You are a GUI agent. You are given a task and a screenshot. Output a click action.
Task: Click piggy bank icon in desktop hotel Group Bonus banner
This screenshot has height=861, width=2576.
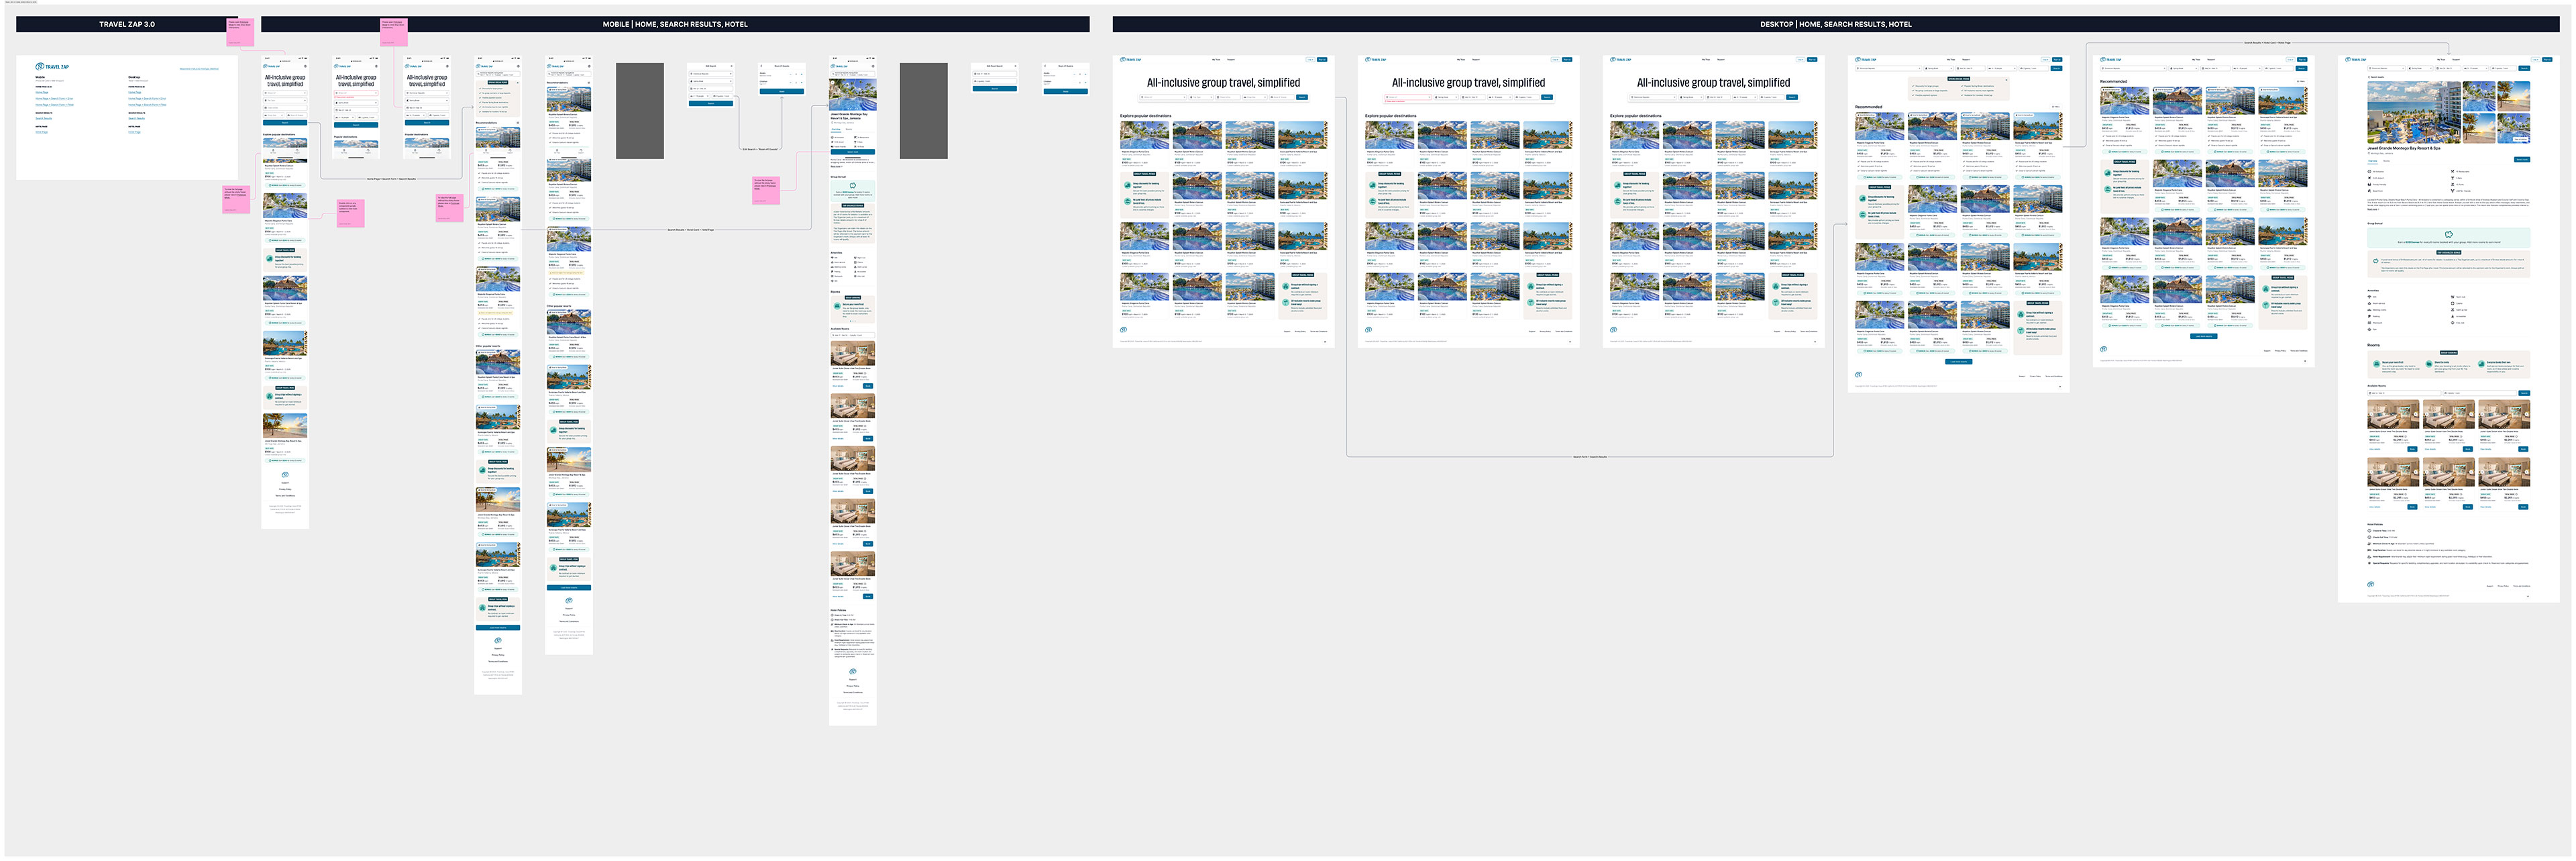(2448, 235)
